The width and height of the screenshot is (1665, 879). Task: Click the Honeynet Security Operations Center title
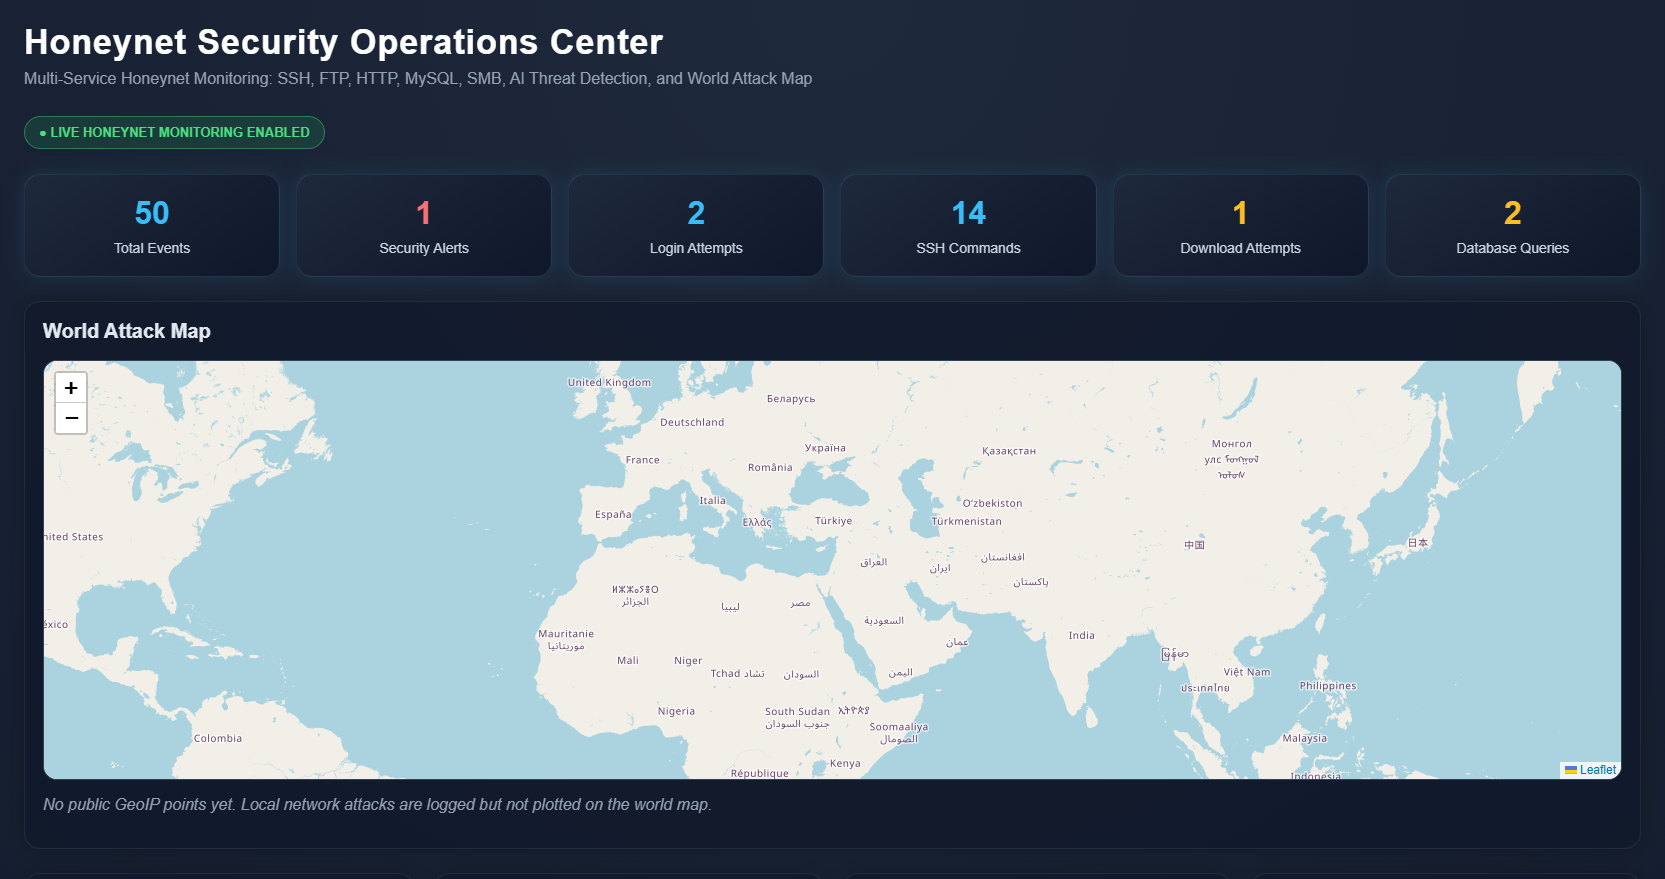tap(343, 42)
